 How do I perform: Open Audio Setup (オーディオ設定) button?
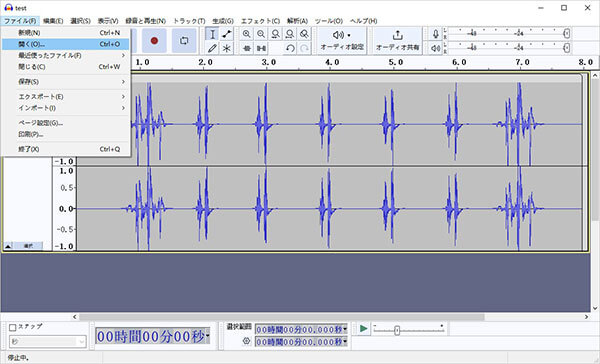(342, 41)
